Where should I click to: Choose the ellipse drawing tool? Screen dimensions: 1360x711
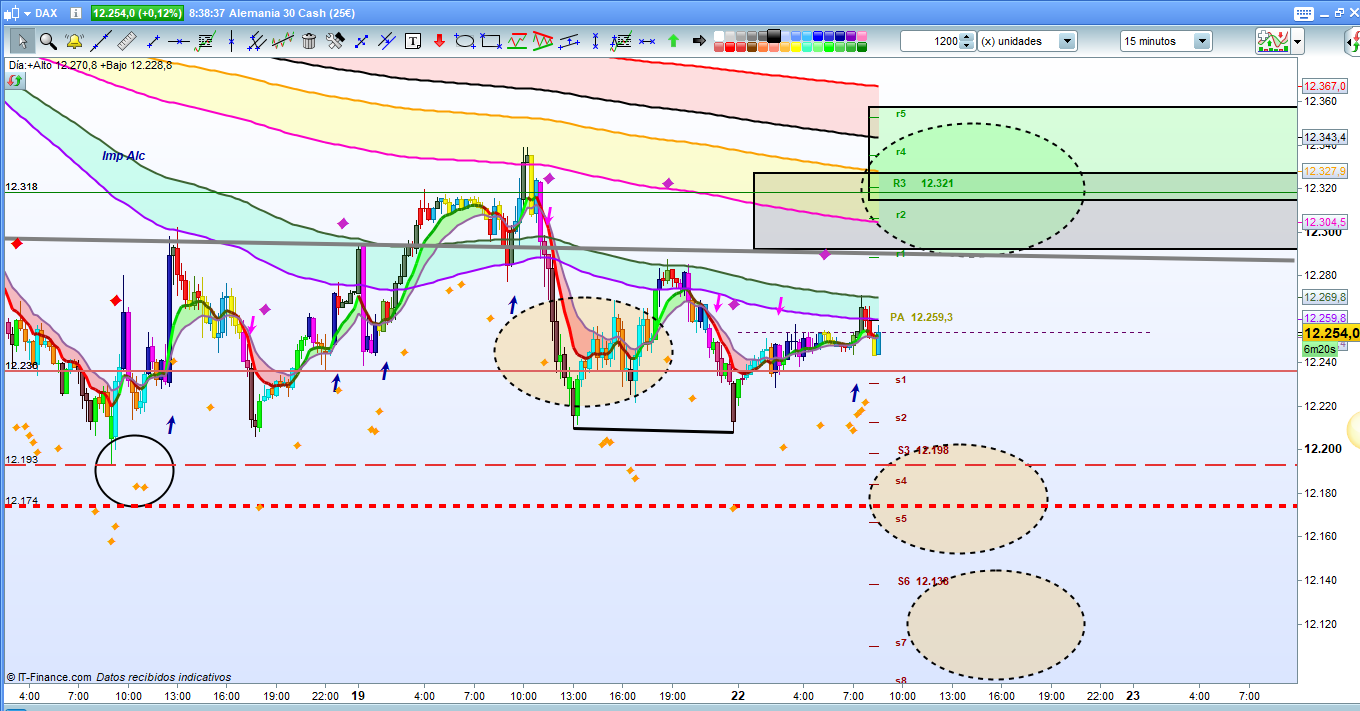pyautogui.click(x=464, y=41)
